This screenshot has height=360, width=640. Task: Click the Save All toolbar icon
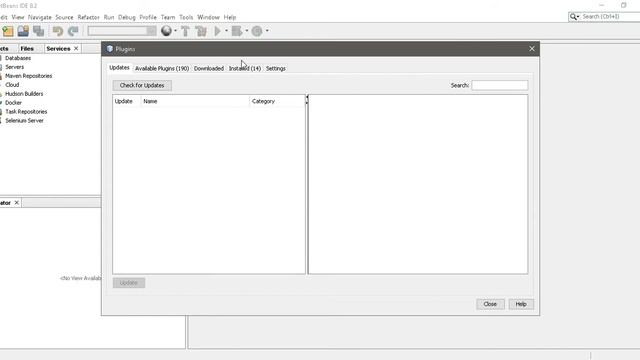pyautogui.click(x=39, y=31)
